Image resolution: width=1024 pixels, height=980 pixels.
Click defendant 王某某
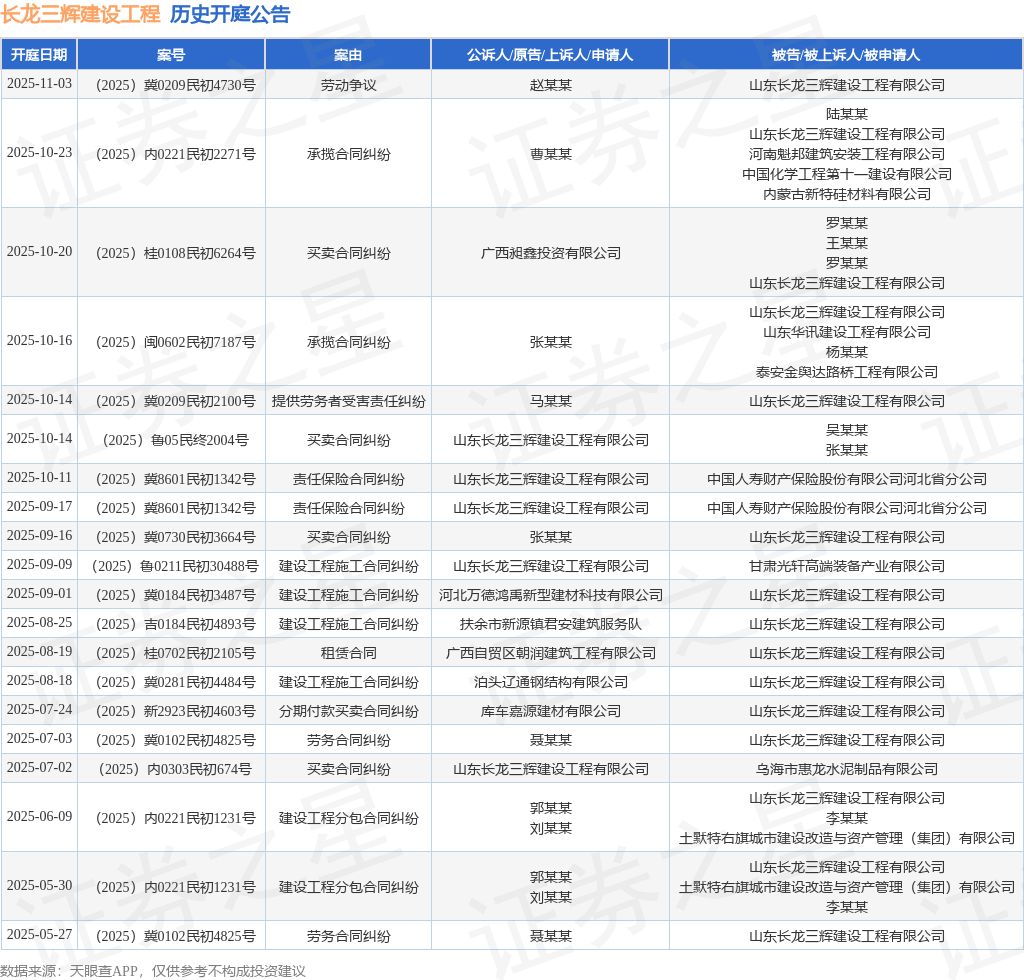[x=846, y=244]
